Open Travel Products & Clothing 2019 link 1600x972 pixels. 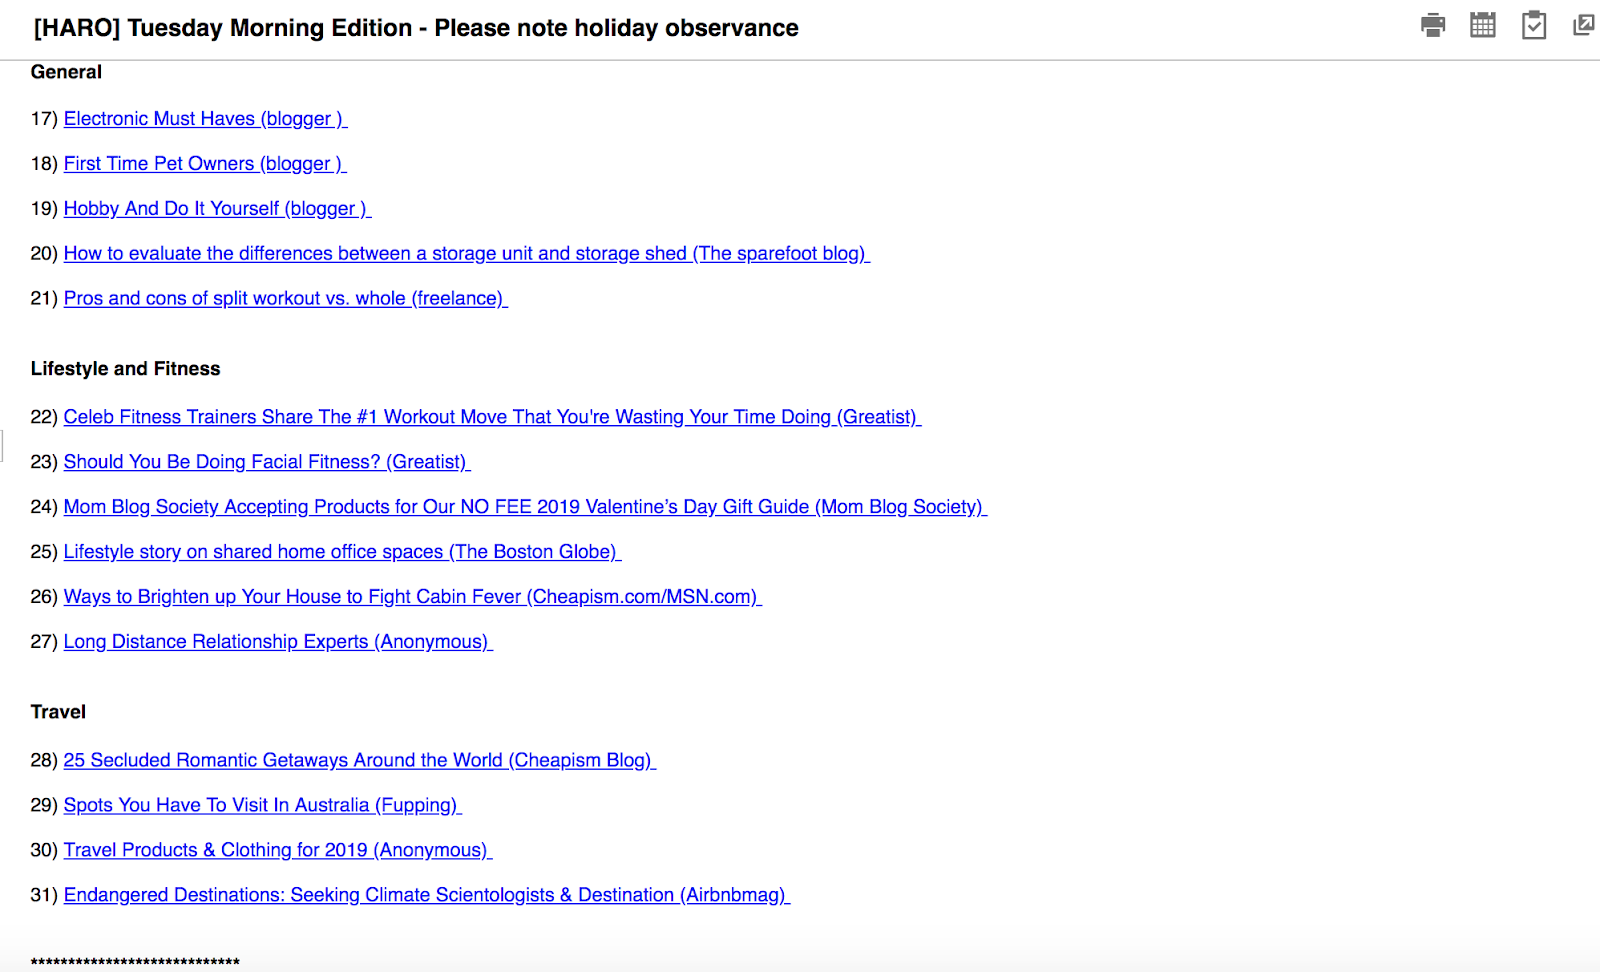click(276, 850)
